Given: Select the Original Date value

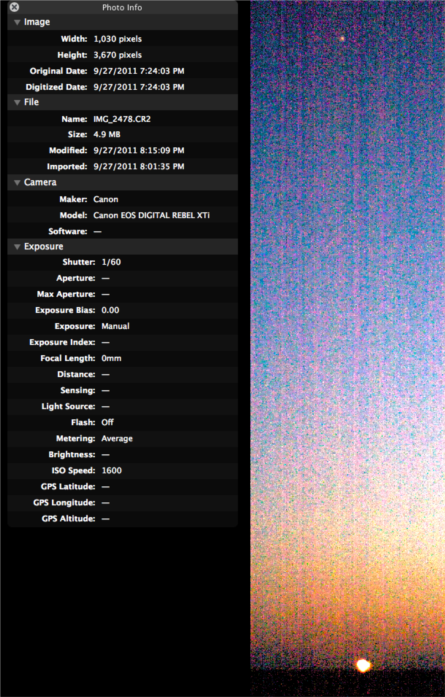Looking at the screenshot, I should pos(139,71).
